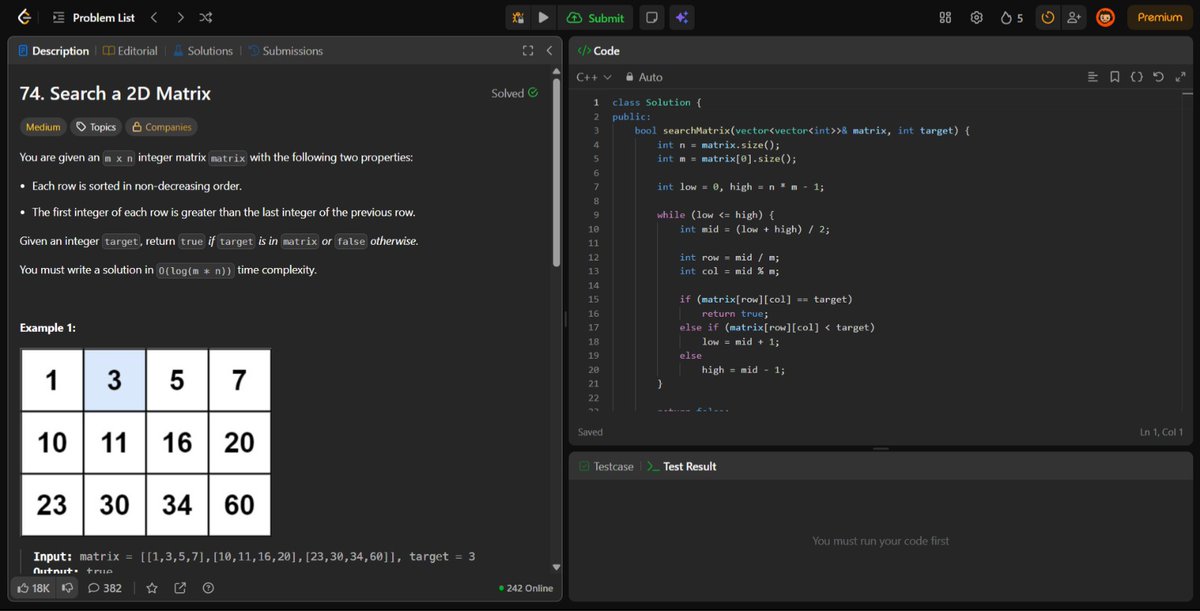Switch to the Editorial tab
1200x611 pixels.
coord(130,51)
